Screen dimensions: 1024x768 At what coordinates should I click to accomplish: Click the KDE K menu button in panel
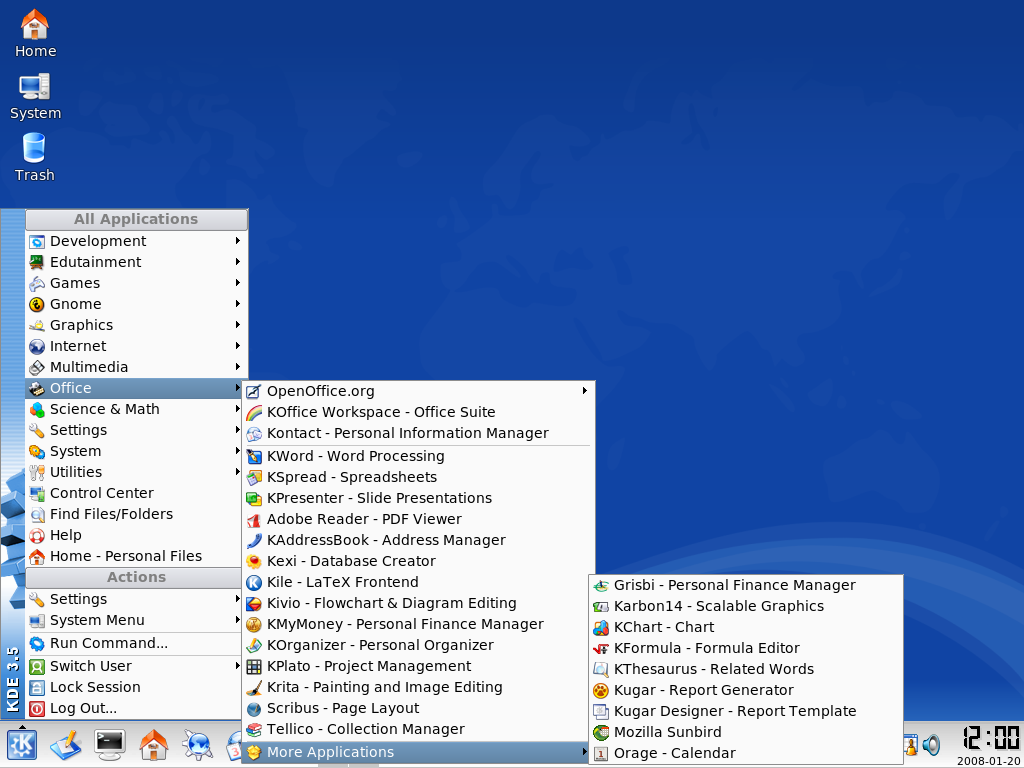(x=22, y=744)
